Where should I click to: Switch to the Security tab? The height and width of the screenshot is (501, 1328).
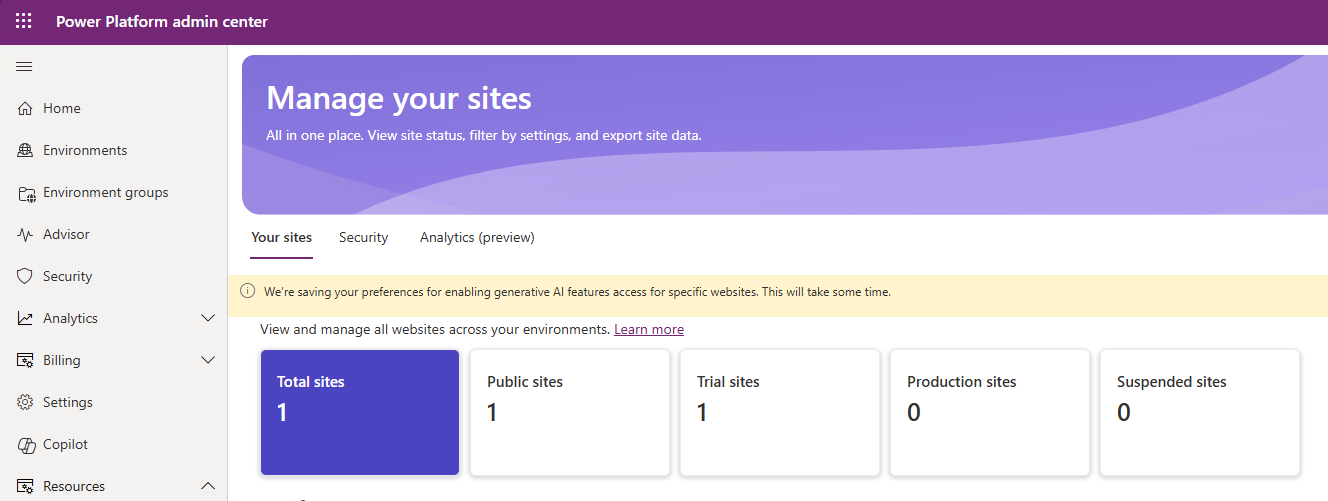click(363, 238)
